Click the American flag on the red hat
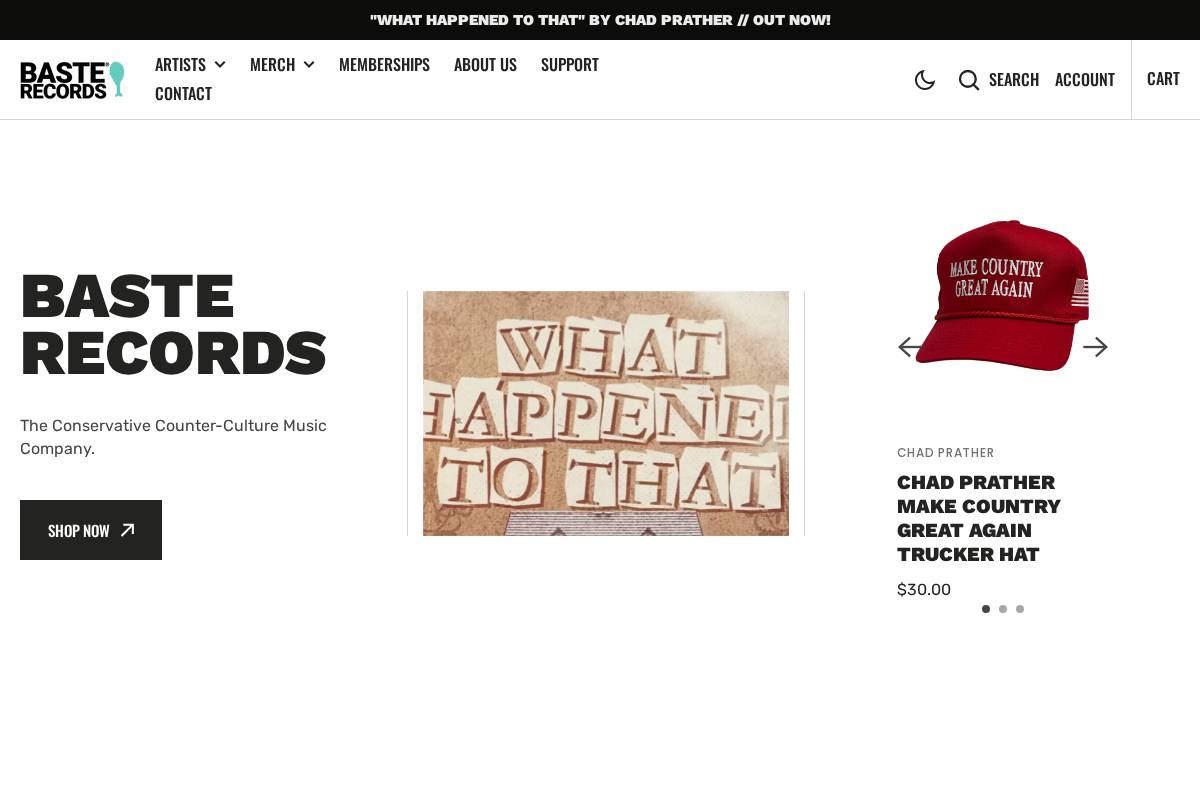This screenshot has width=1200, height=800. pyautogui.click(x=1080, y=294)
